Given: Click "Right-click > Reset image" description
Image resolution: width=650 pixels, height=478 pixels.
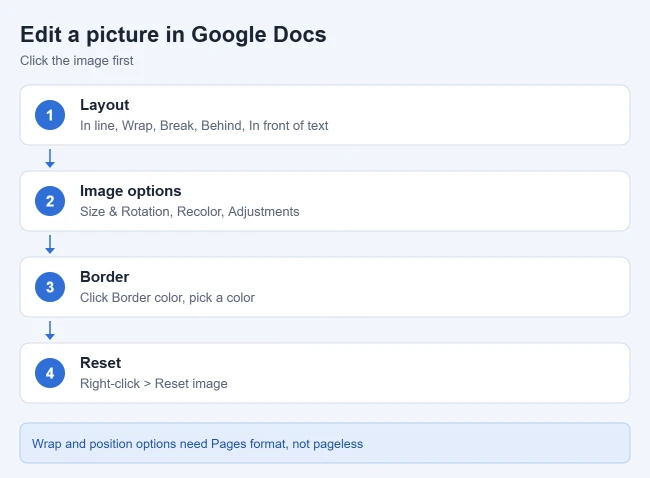Looking at the screenshot, I should point(153,383).
